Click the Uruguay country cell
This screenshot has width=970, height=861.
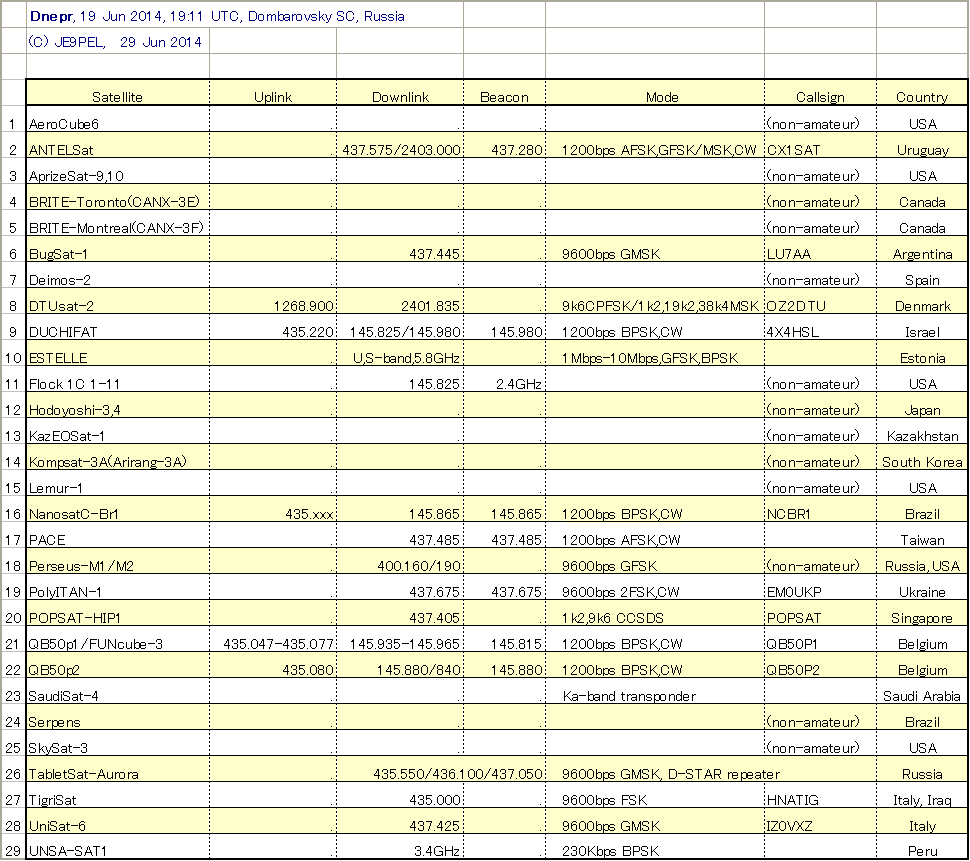pyautogui.click(x=922, y=145)
